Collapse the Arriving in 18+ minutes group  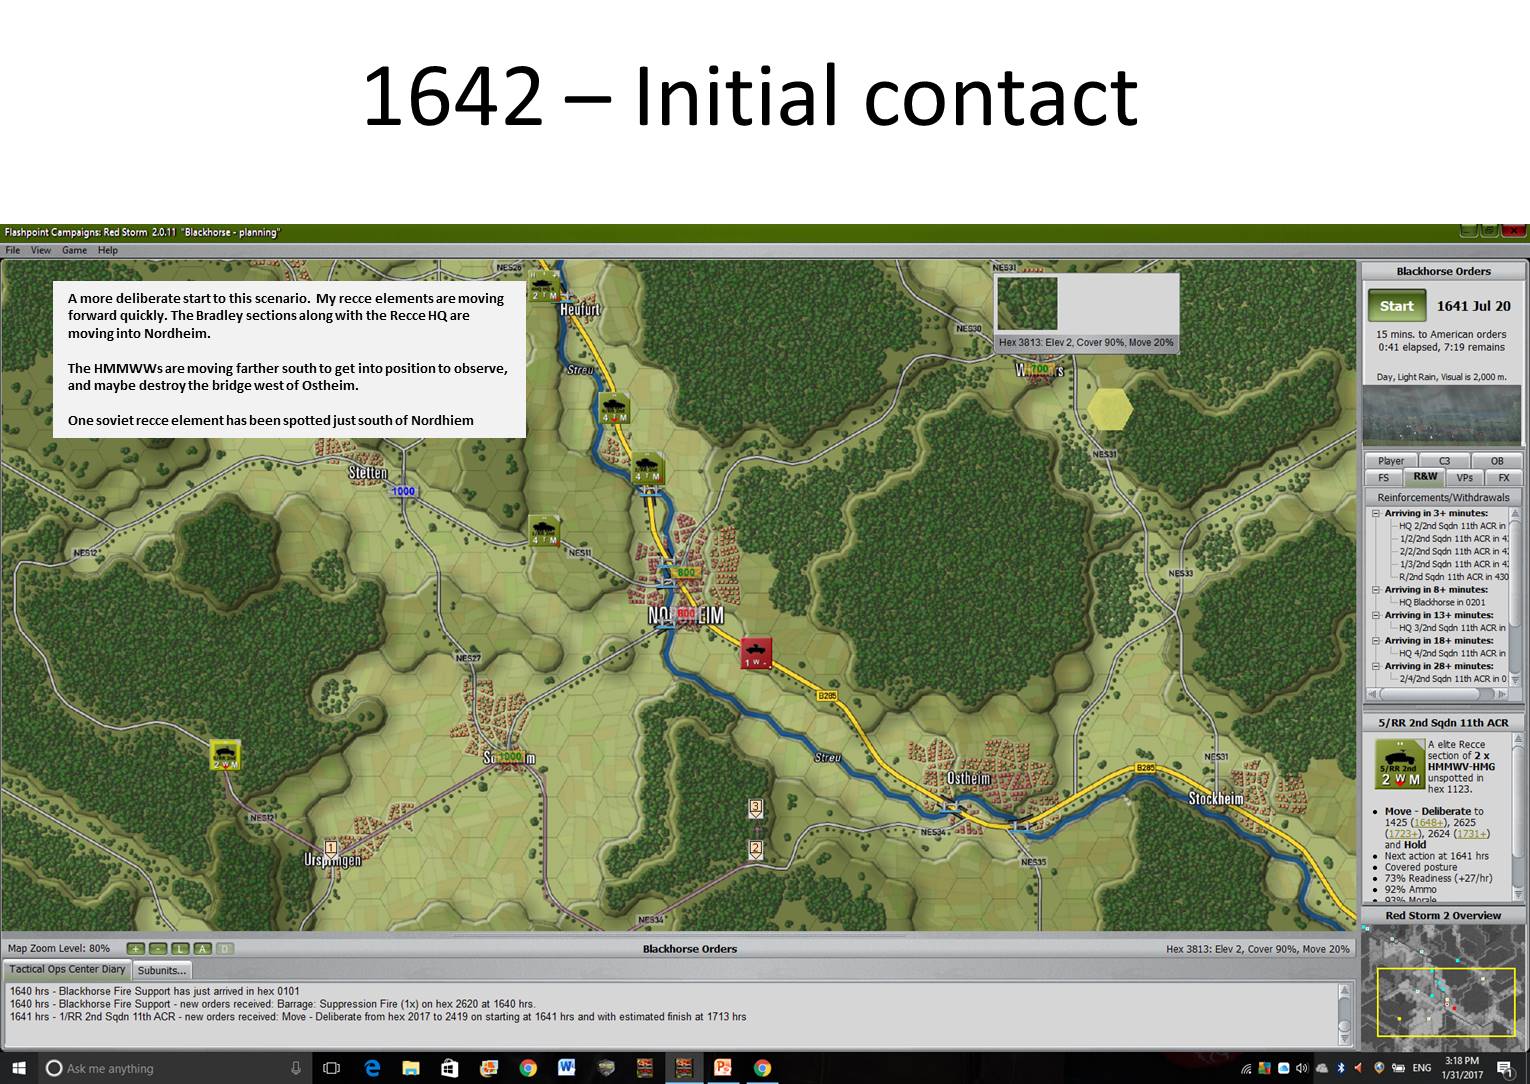tap(1376, 641)
